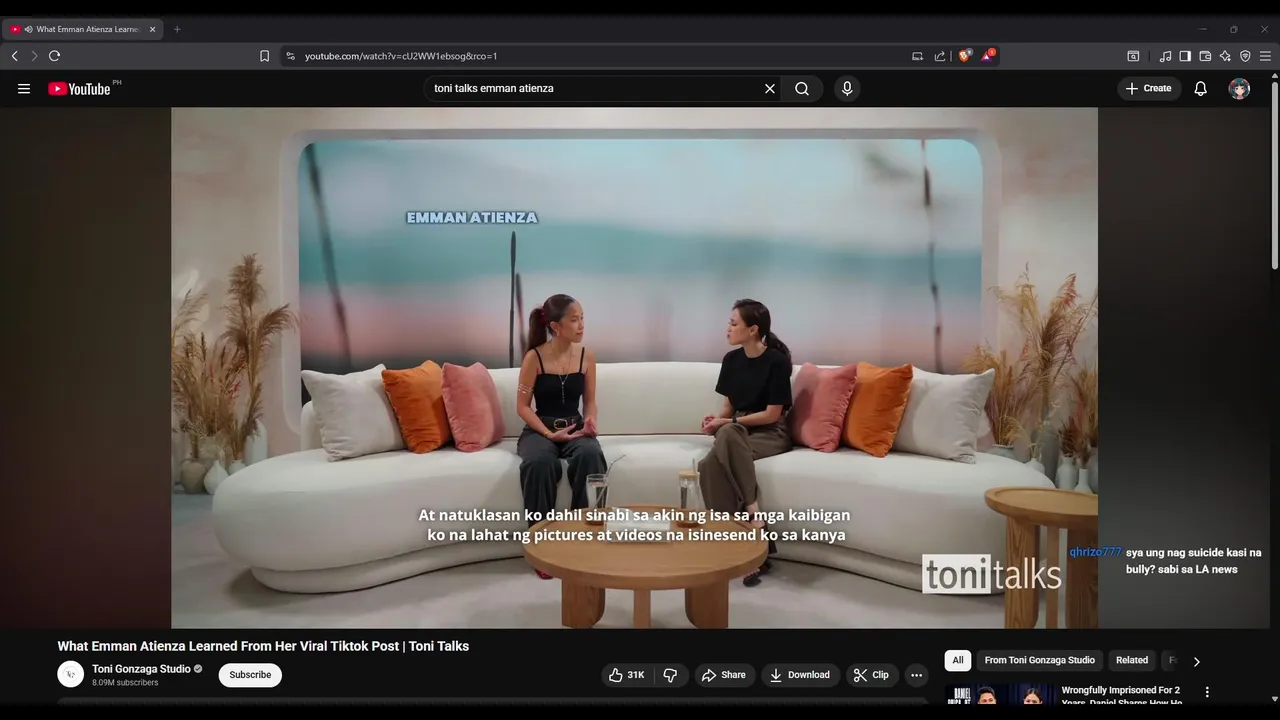Screen dimensions: 1280x720
Task: Click the share page icon in address bar
Action: tap(940, 56)
